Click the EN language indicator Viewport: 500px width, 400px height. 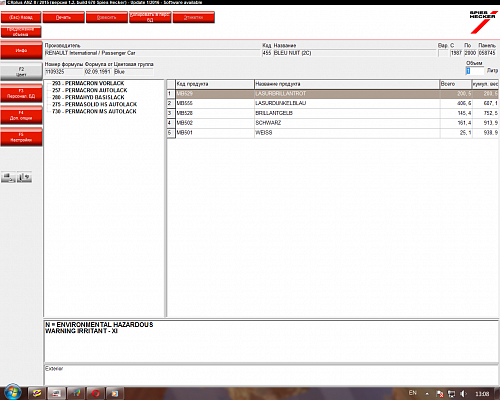tap(413, 393)
